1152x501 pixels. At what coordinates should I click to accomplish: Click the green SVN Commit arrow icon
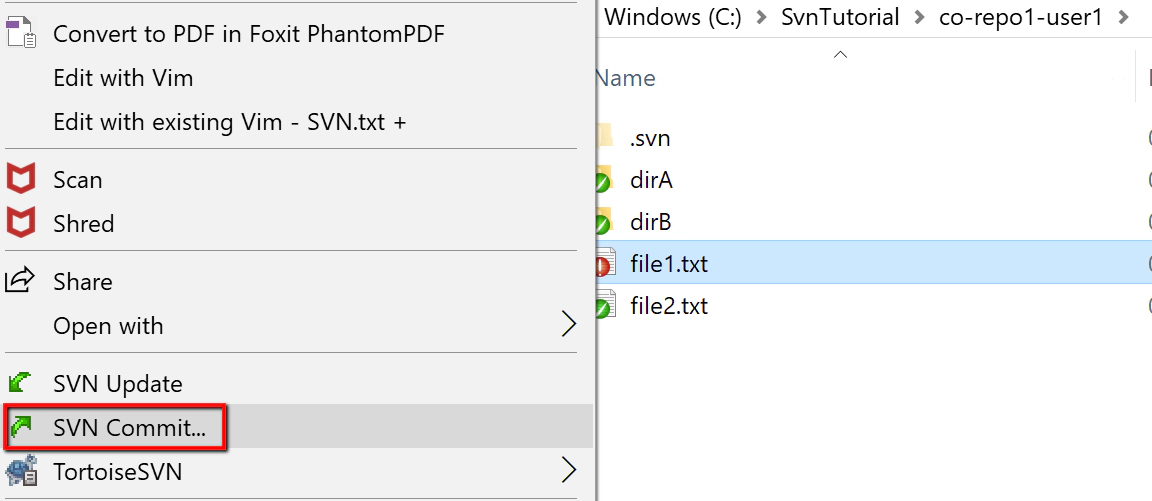21,426
